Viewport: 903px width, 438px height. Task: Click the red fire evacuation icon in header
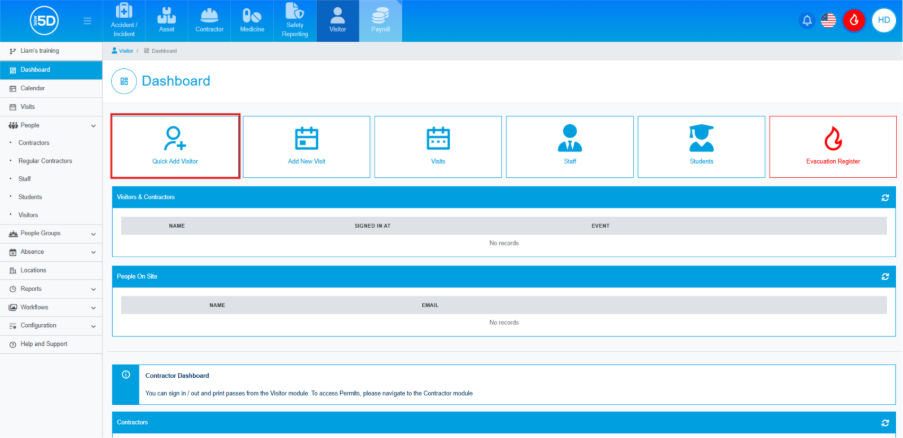853,20
